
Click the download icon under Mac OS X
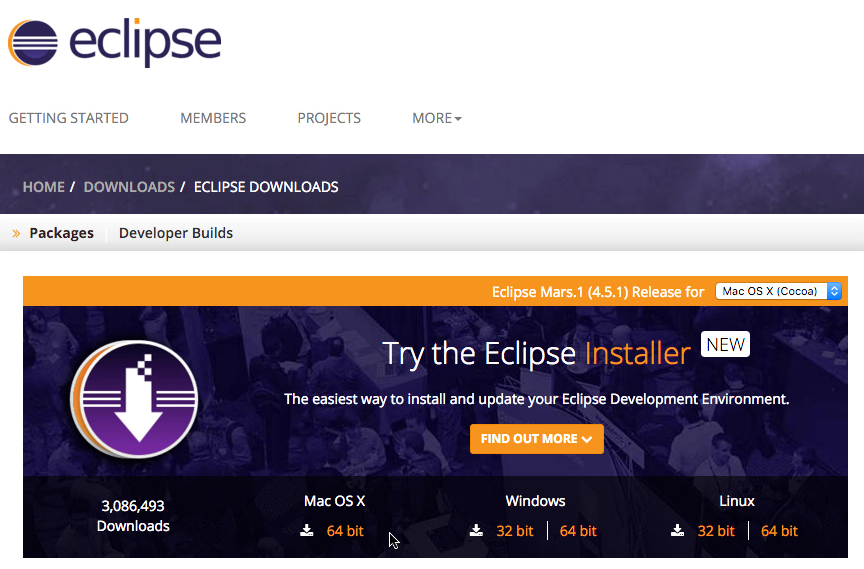[x=307, y=530]
